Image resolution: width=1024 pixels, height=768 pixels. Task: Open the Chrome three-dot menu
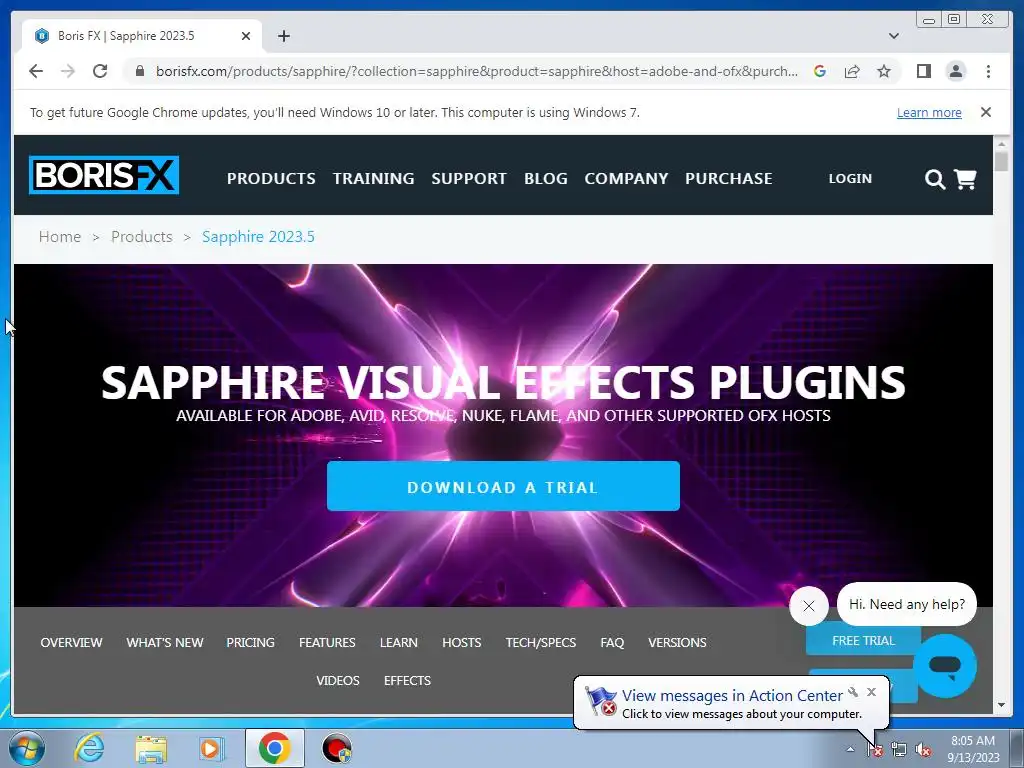click(989, 71)
